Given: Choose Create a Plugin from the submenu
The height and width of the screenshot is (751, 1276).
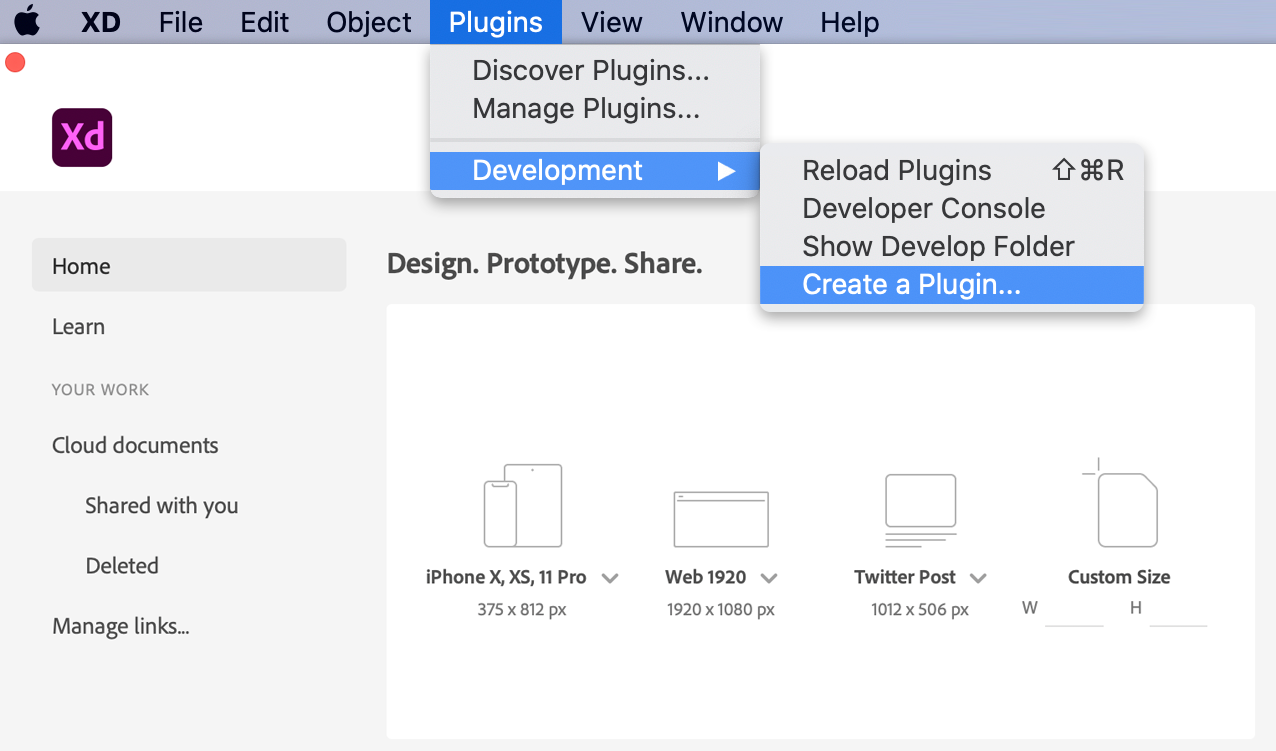Looking at the screenshot, I should 911,284.
